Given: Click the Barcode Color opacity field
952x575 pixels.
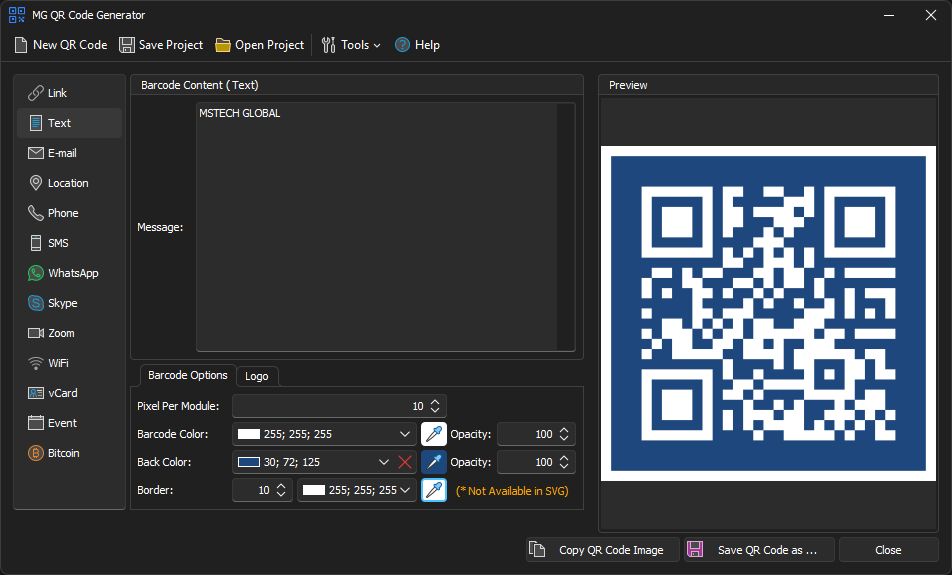Looking at the screenshot, I should (536, 434).
